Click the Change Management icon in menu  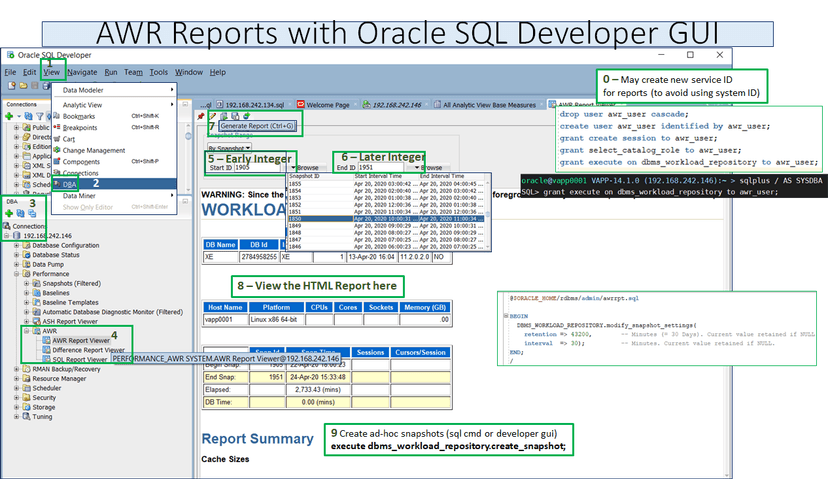55,150
